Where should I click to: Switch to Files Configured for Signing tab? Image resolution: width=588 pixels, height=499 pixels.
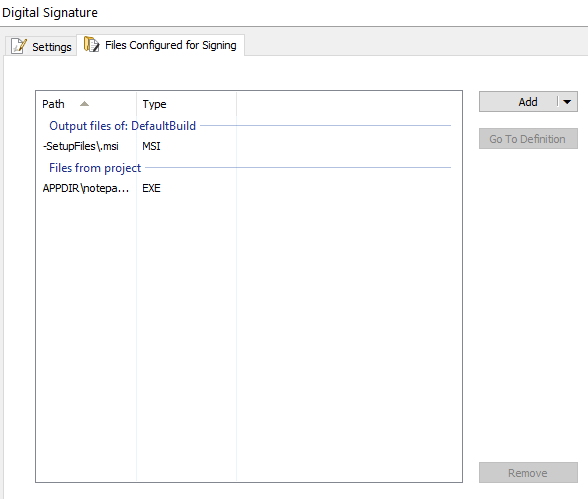click(160, 45)
